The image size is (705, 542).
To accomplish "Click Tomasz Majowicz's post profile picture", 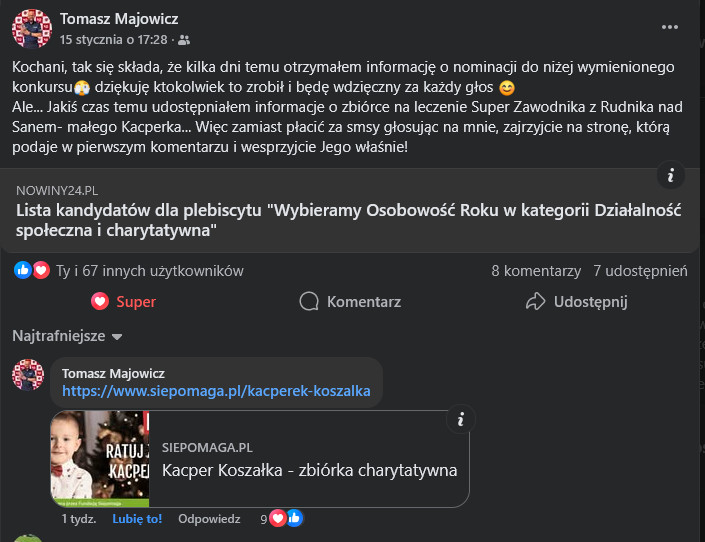I will click(31, 28).
